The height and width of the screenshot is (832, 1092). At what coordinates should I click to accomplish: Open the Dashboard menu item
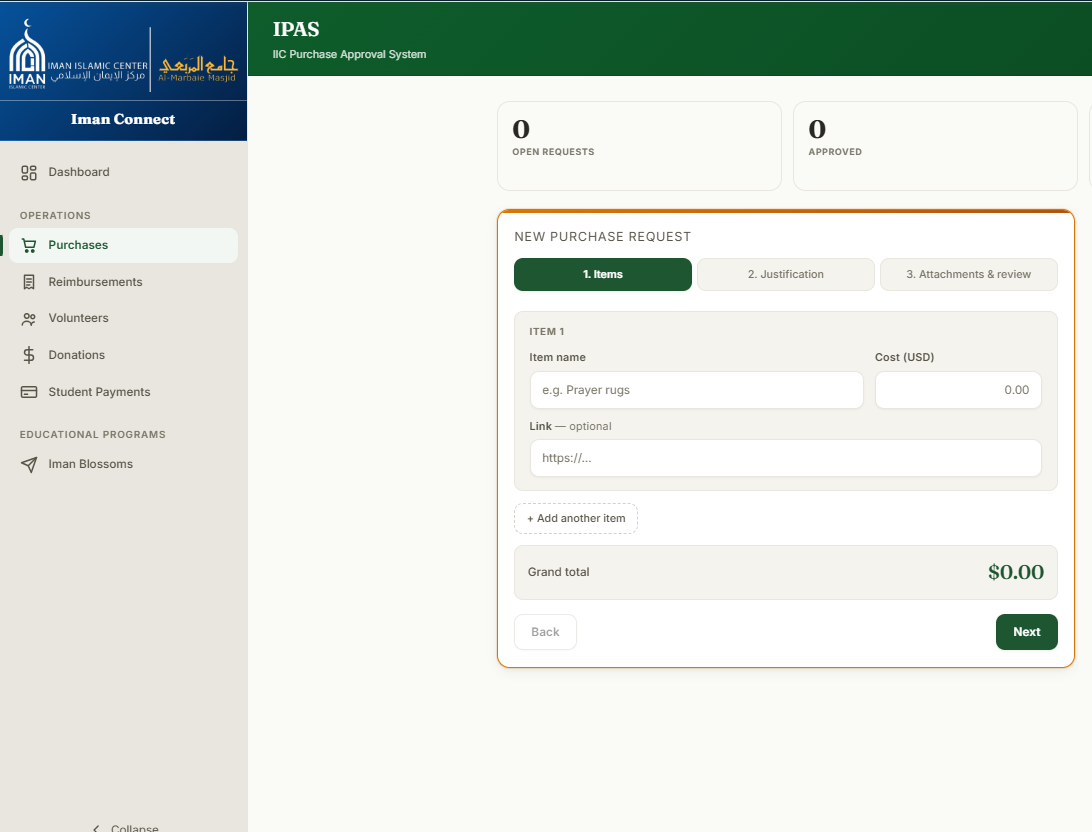pyautogui.click(x=123, y=172)
